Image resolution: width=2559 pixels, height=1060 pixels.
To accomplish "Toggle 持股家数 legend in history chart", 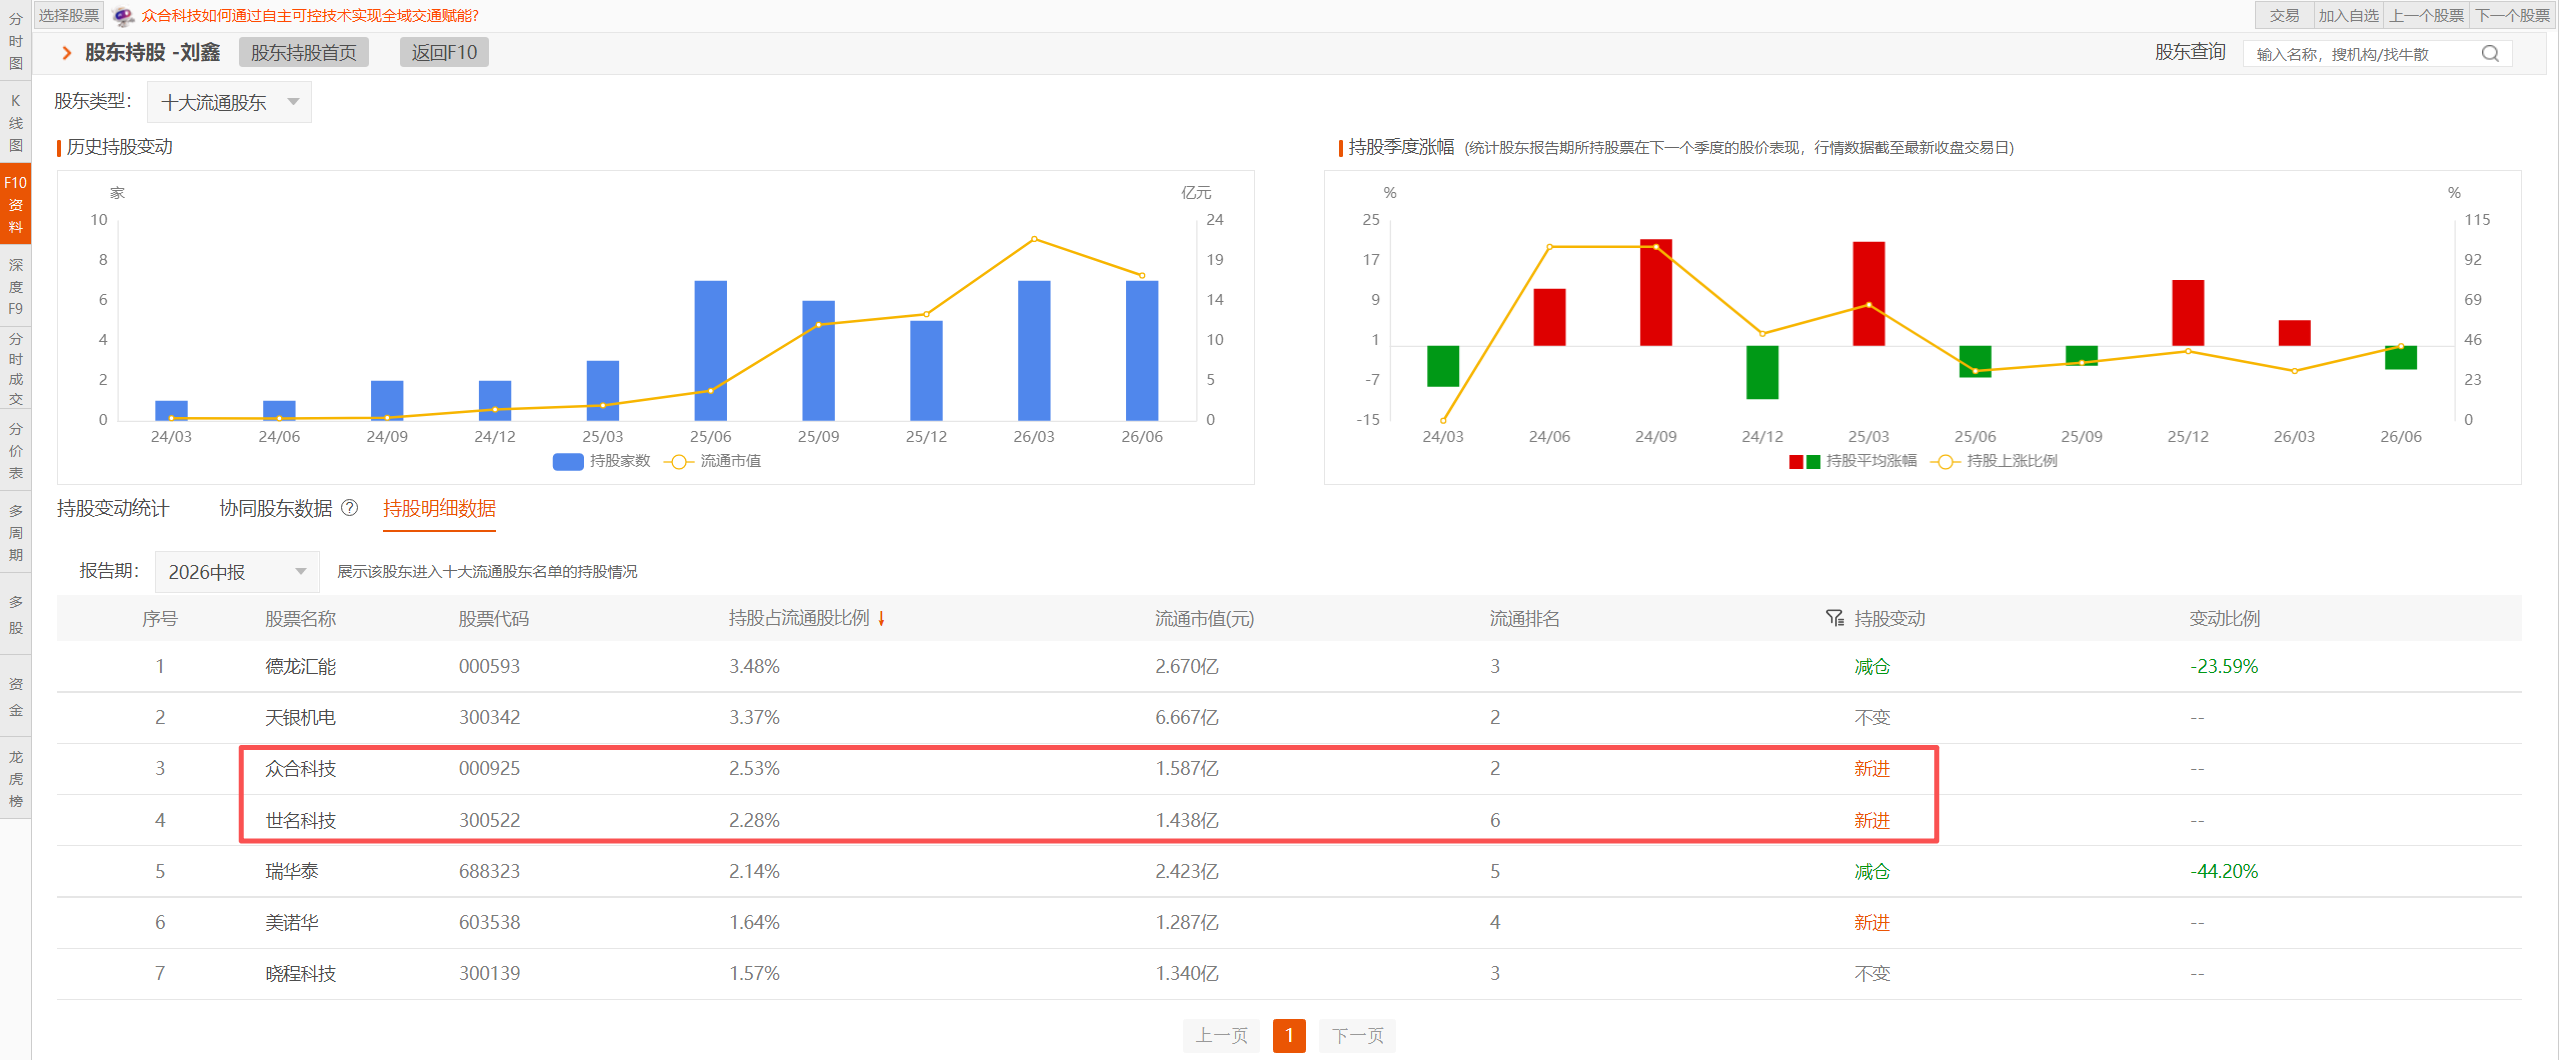I will point(602,461).
